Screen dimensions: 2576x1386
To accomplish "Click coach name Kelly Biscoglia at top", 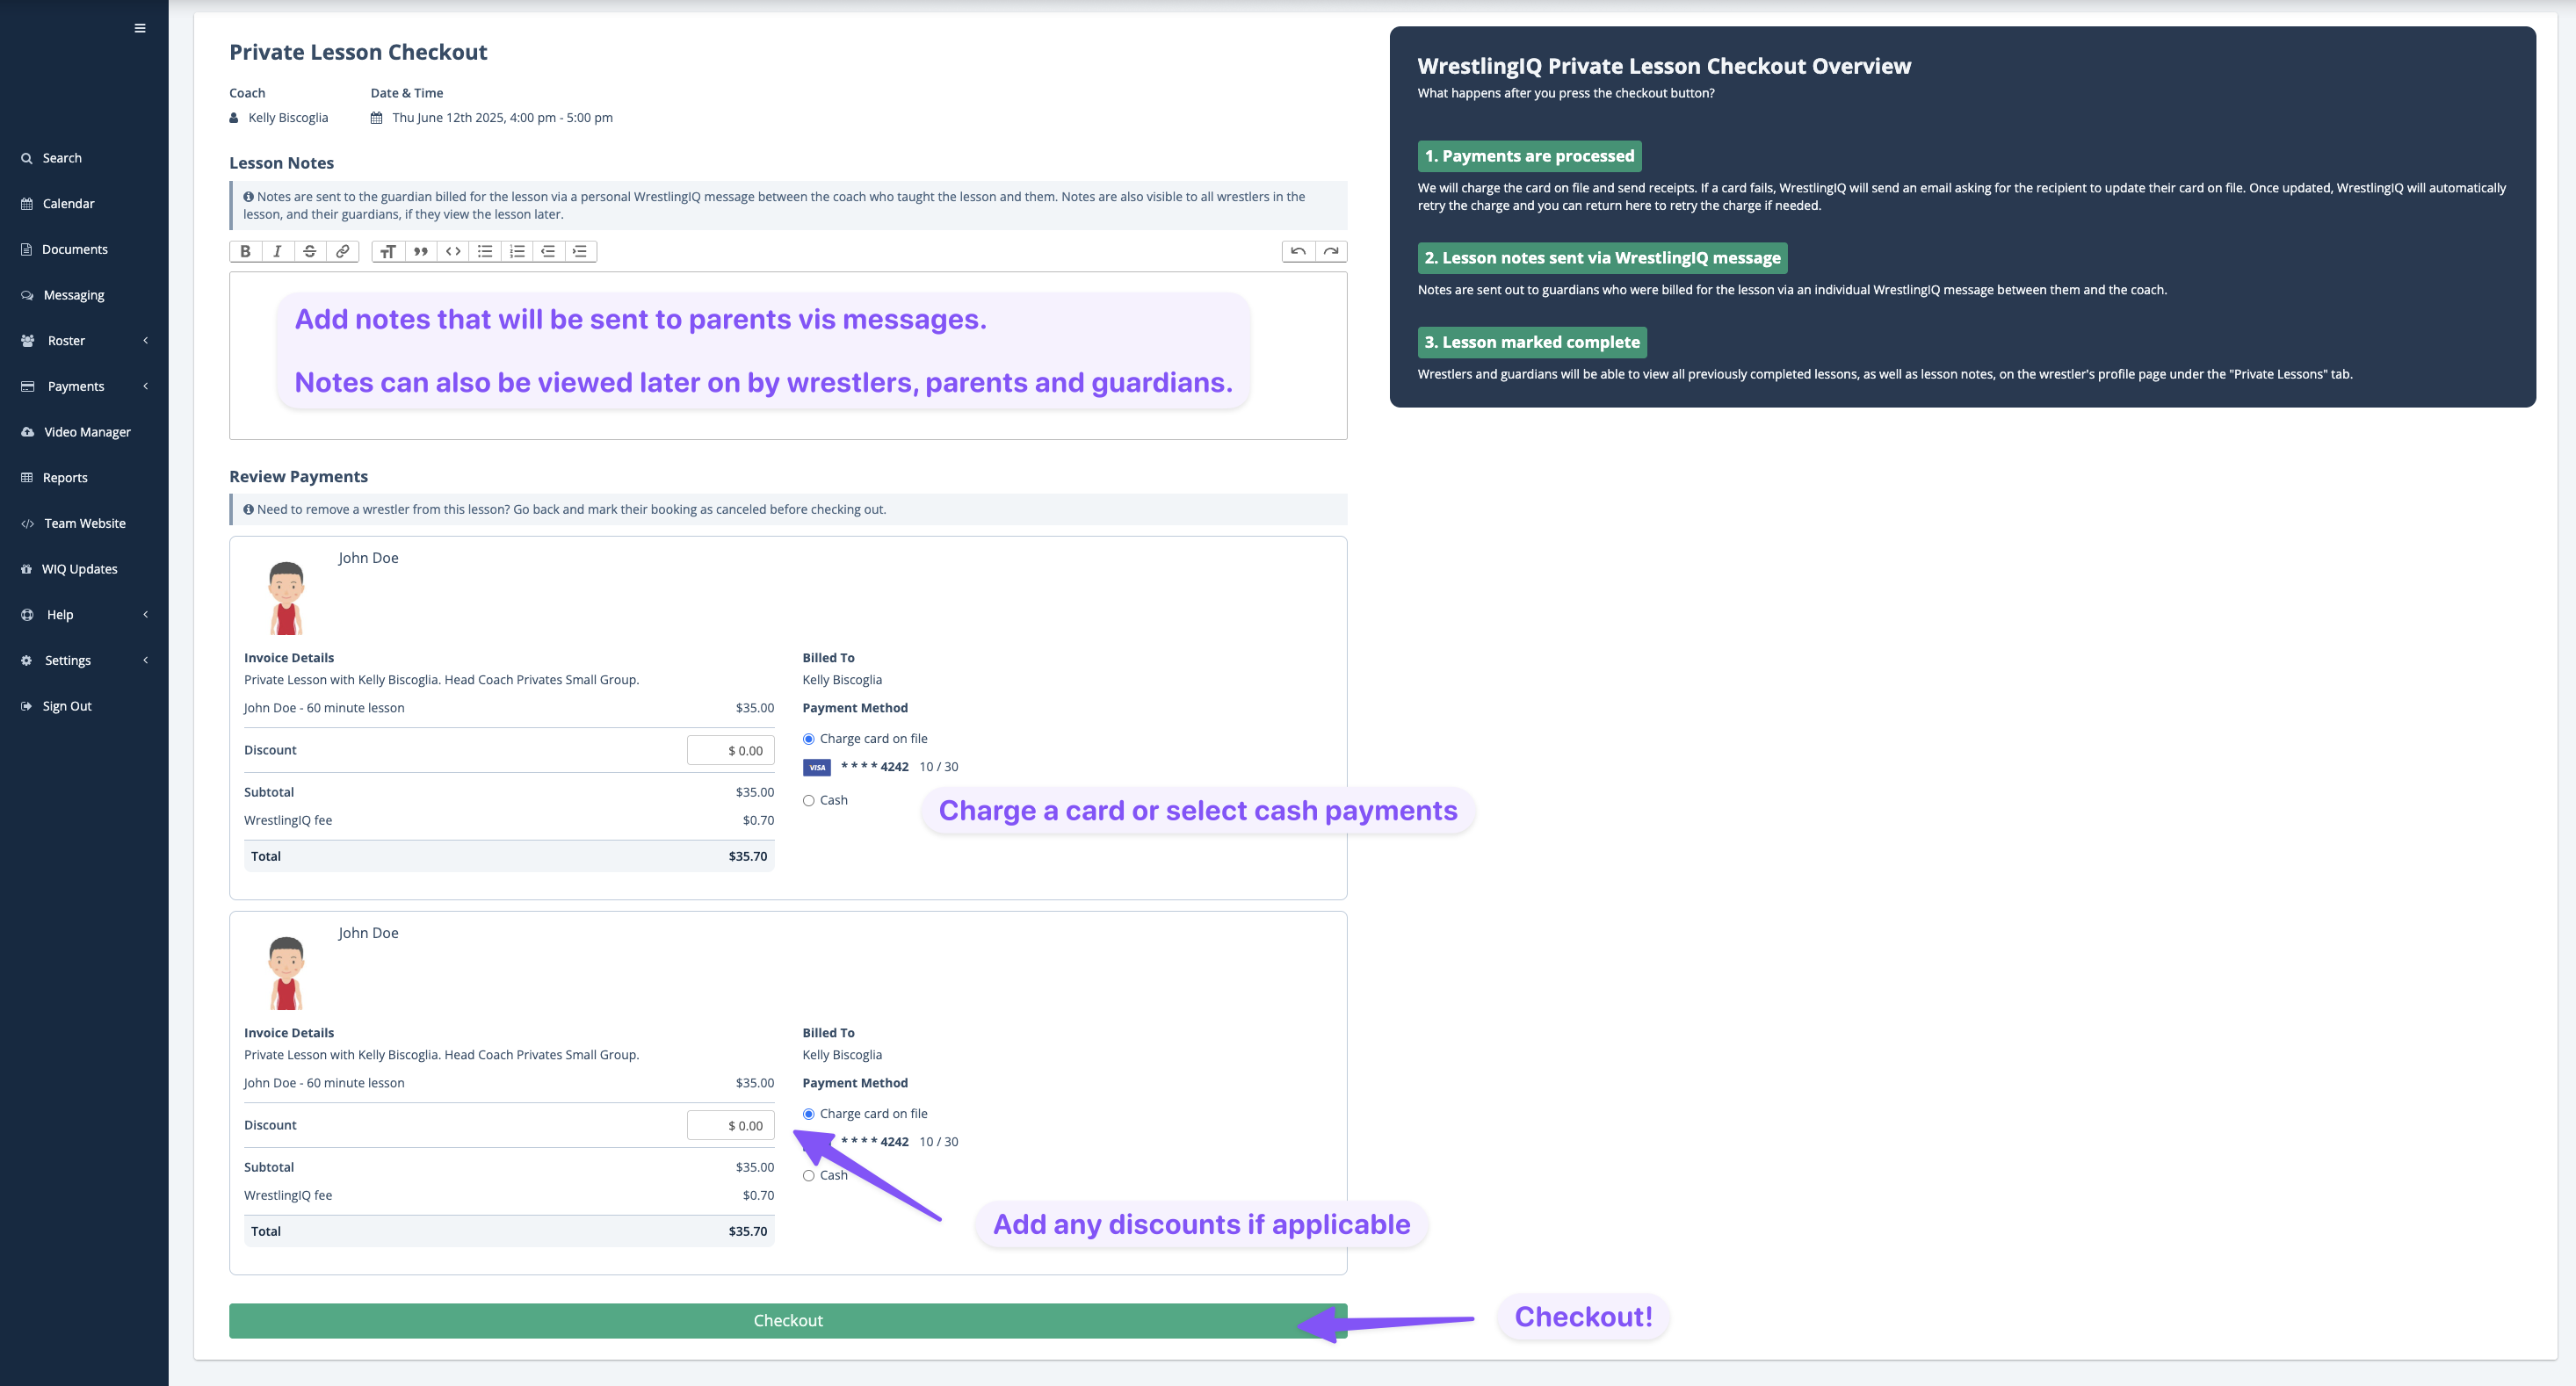I will (288, 118).
